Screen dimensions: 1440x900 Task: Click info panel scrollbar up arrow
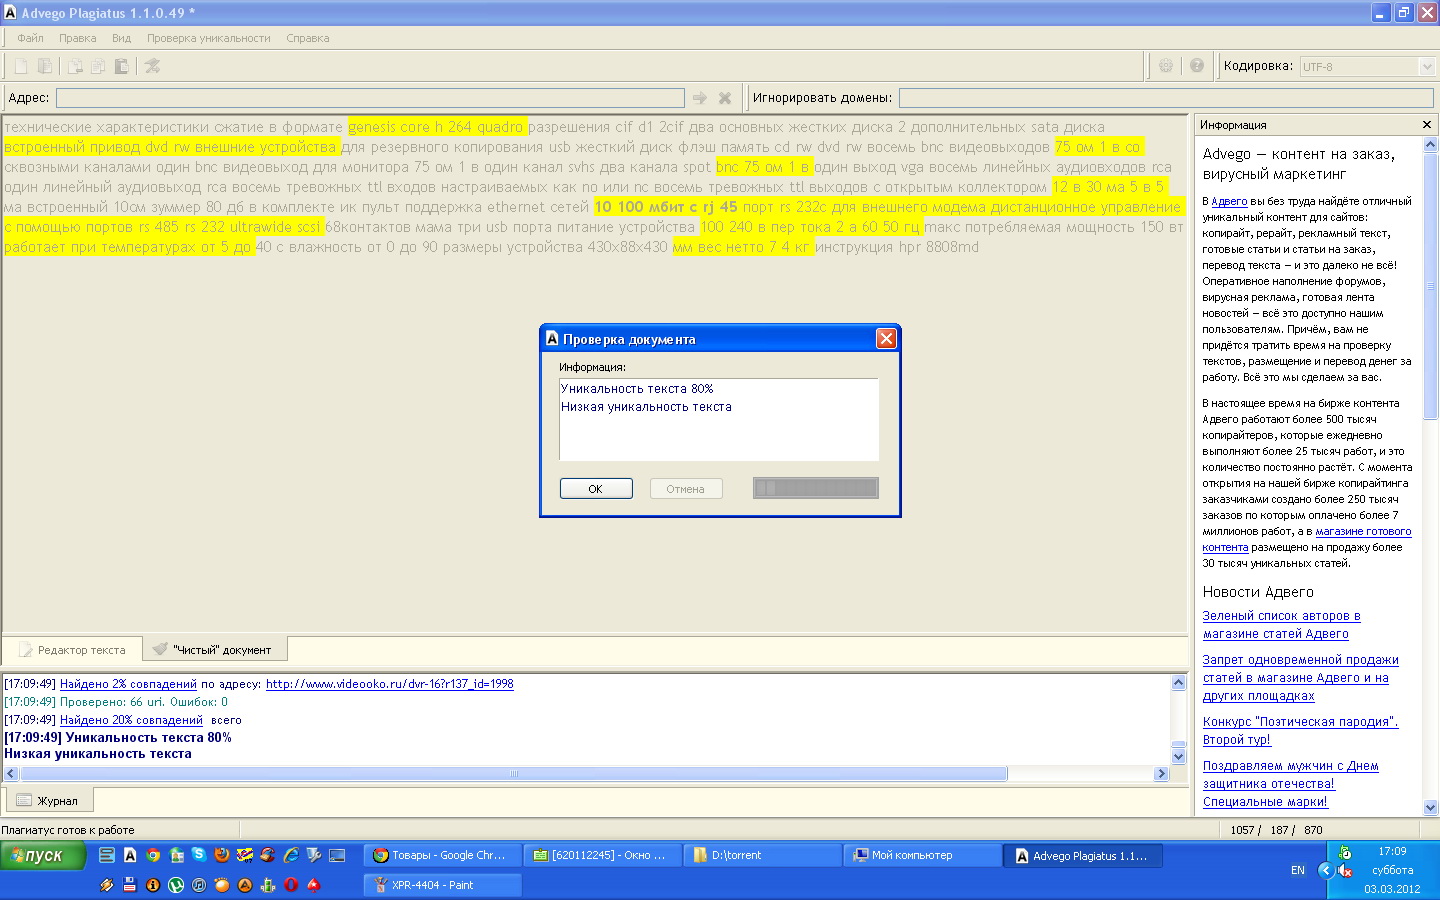[x=1430, y=145]
